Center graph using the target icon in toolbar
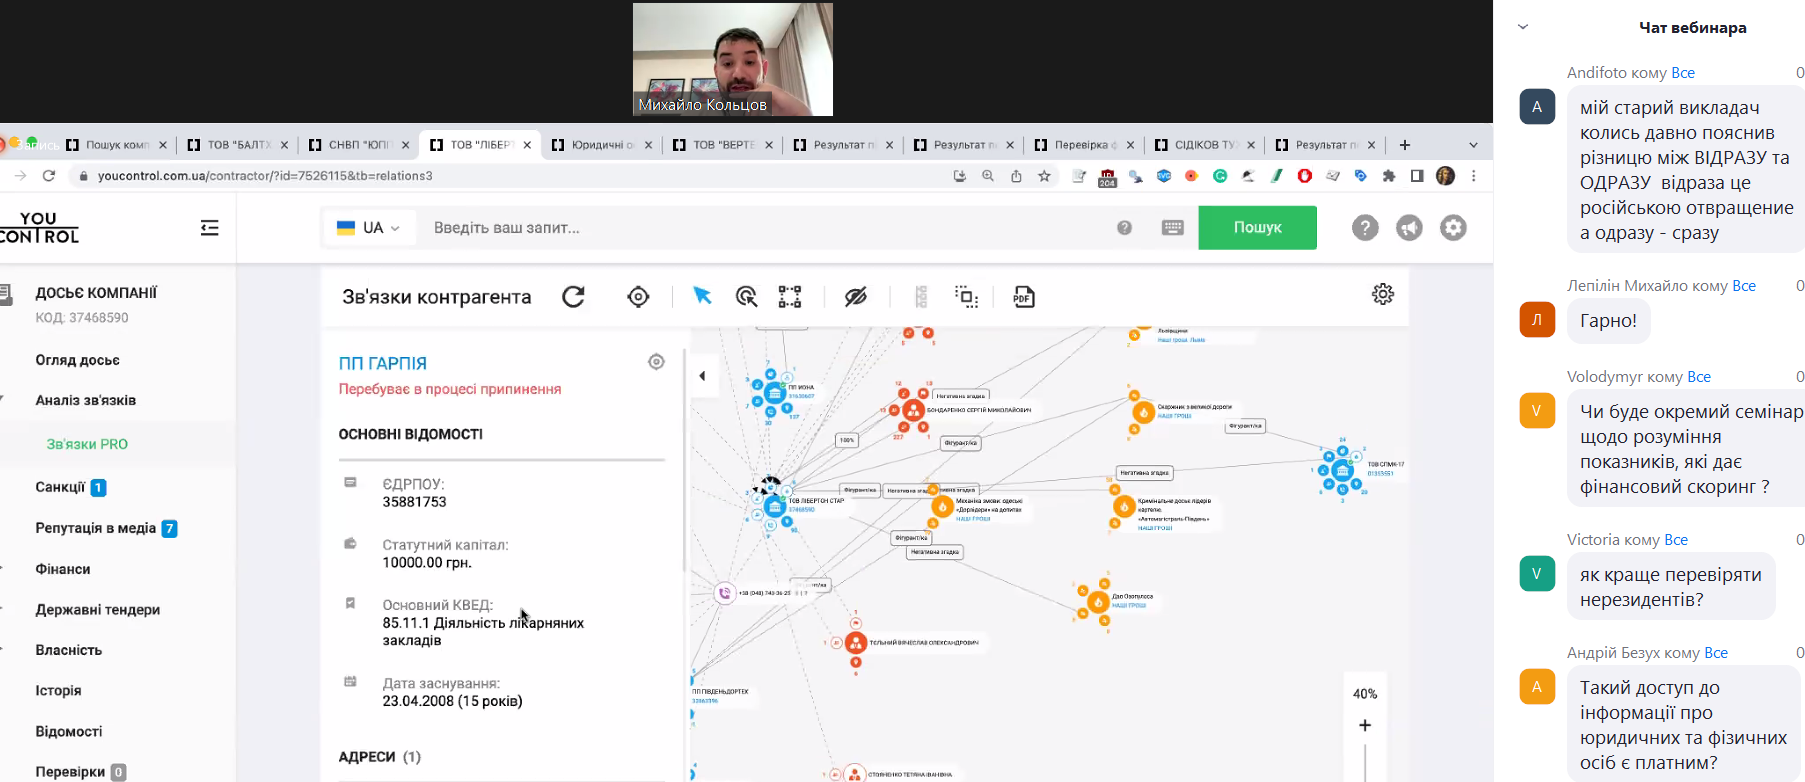Screen dimensions: 1805x782 tap(638, 297)
